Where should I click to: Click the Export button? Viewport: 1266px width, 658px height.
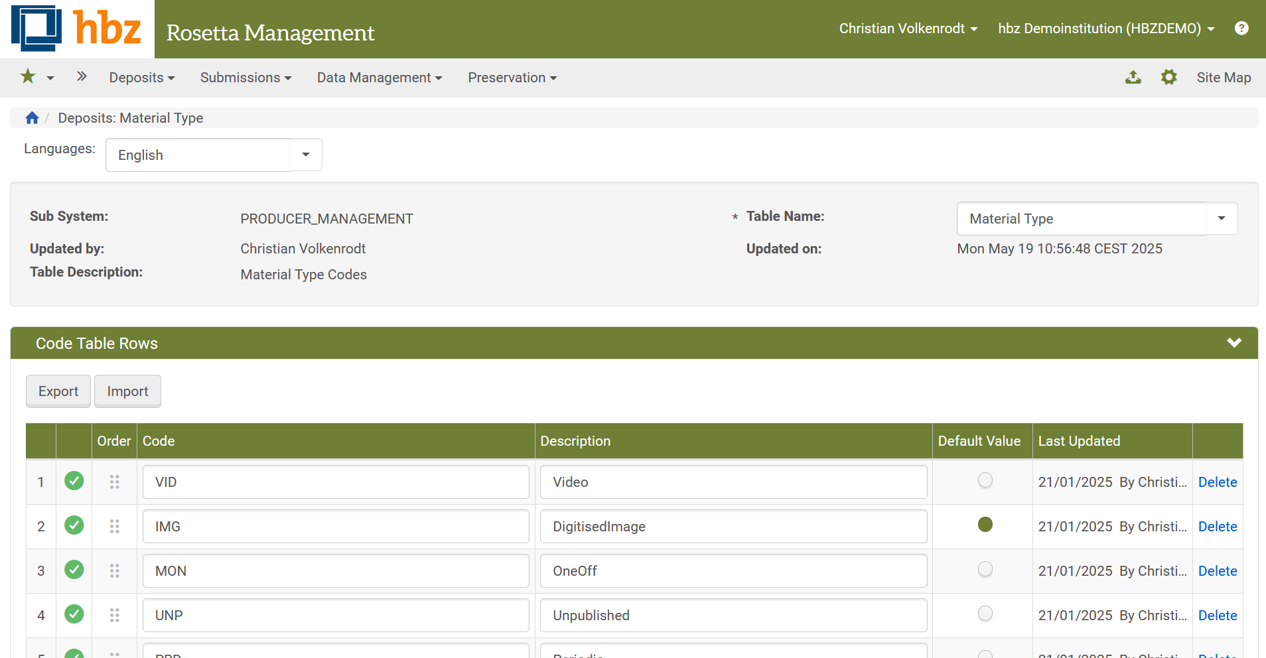pyautogui.click(x=57, y=391)
